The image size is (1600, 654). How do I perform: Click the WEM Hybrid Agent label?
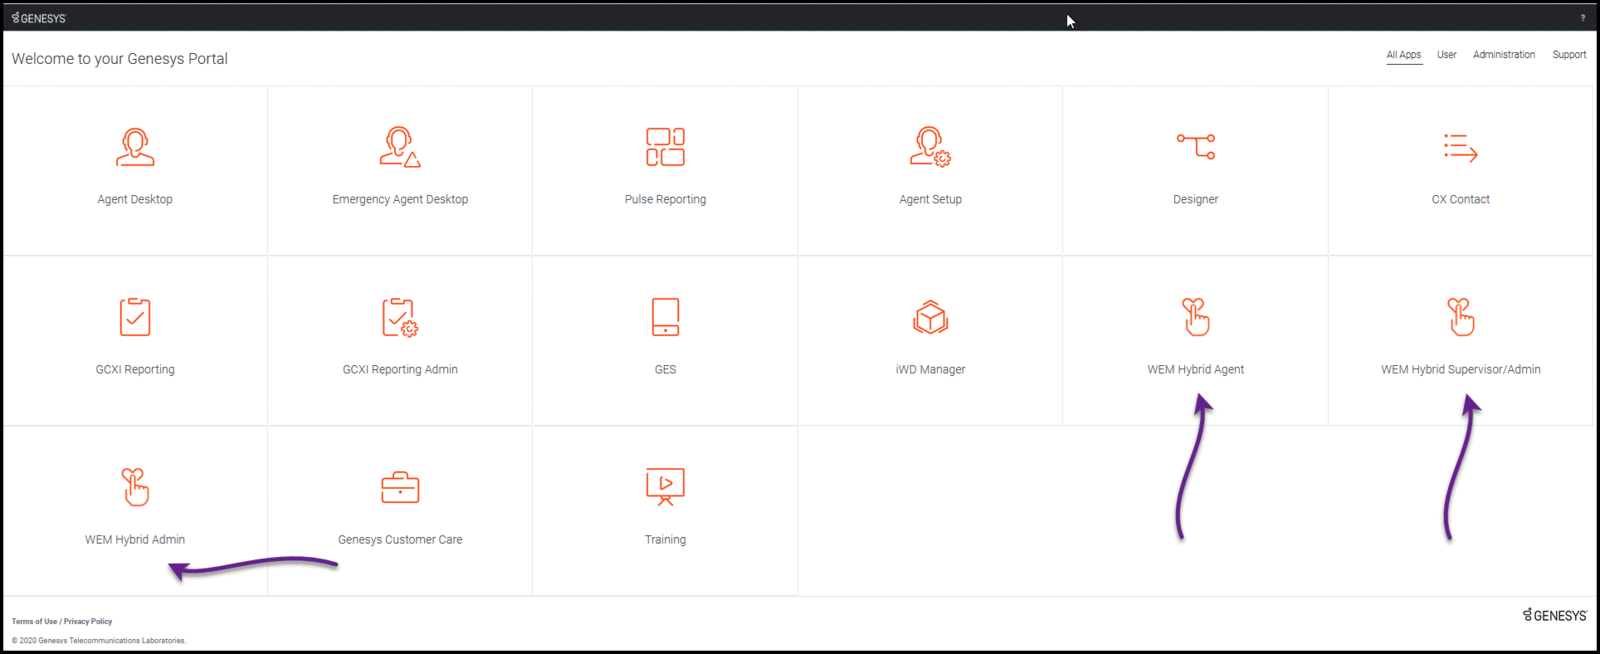point(1196,369)
